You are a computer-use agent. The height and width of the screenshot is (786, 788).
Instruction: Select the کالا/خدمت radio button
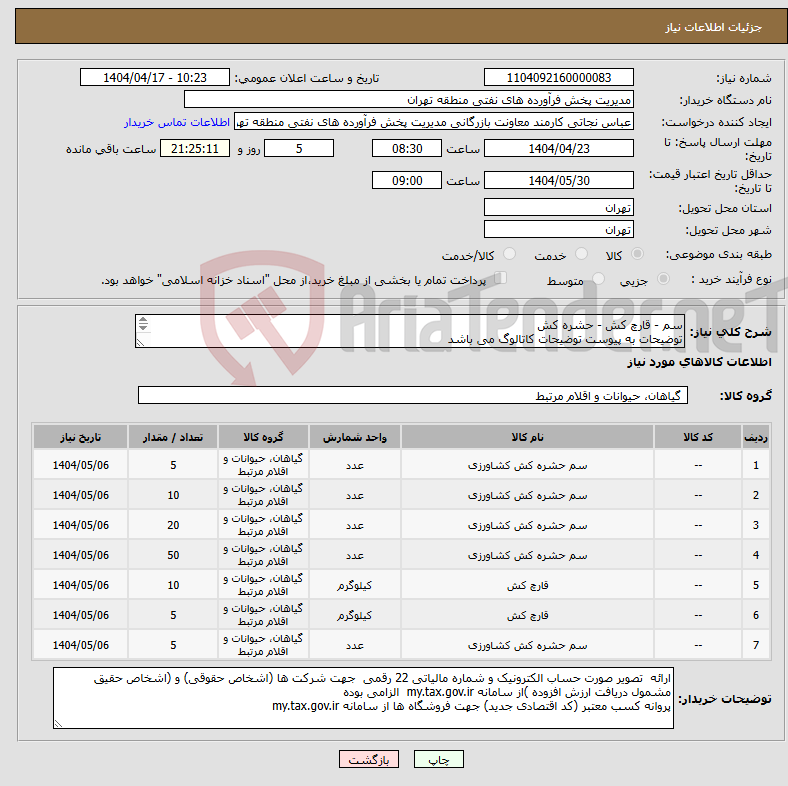tap(510, 254)
